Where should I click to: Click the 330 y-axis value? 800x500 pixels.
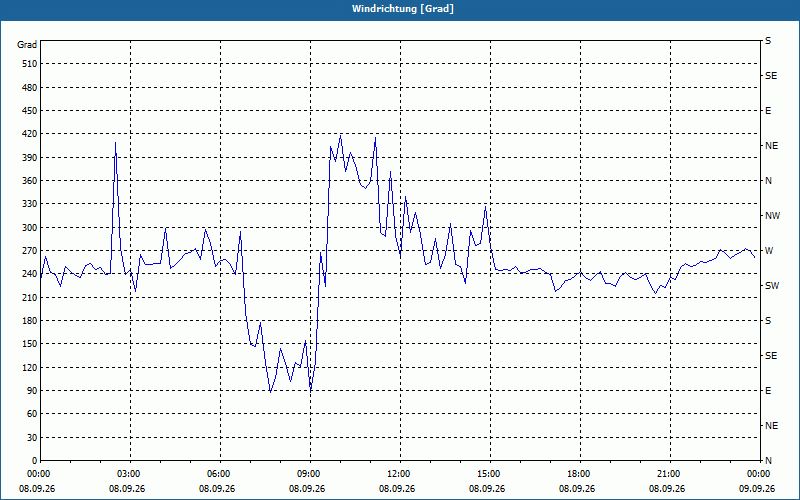coord(30,204)
